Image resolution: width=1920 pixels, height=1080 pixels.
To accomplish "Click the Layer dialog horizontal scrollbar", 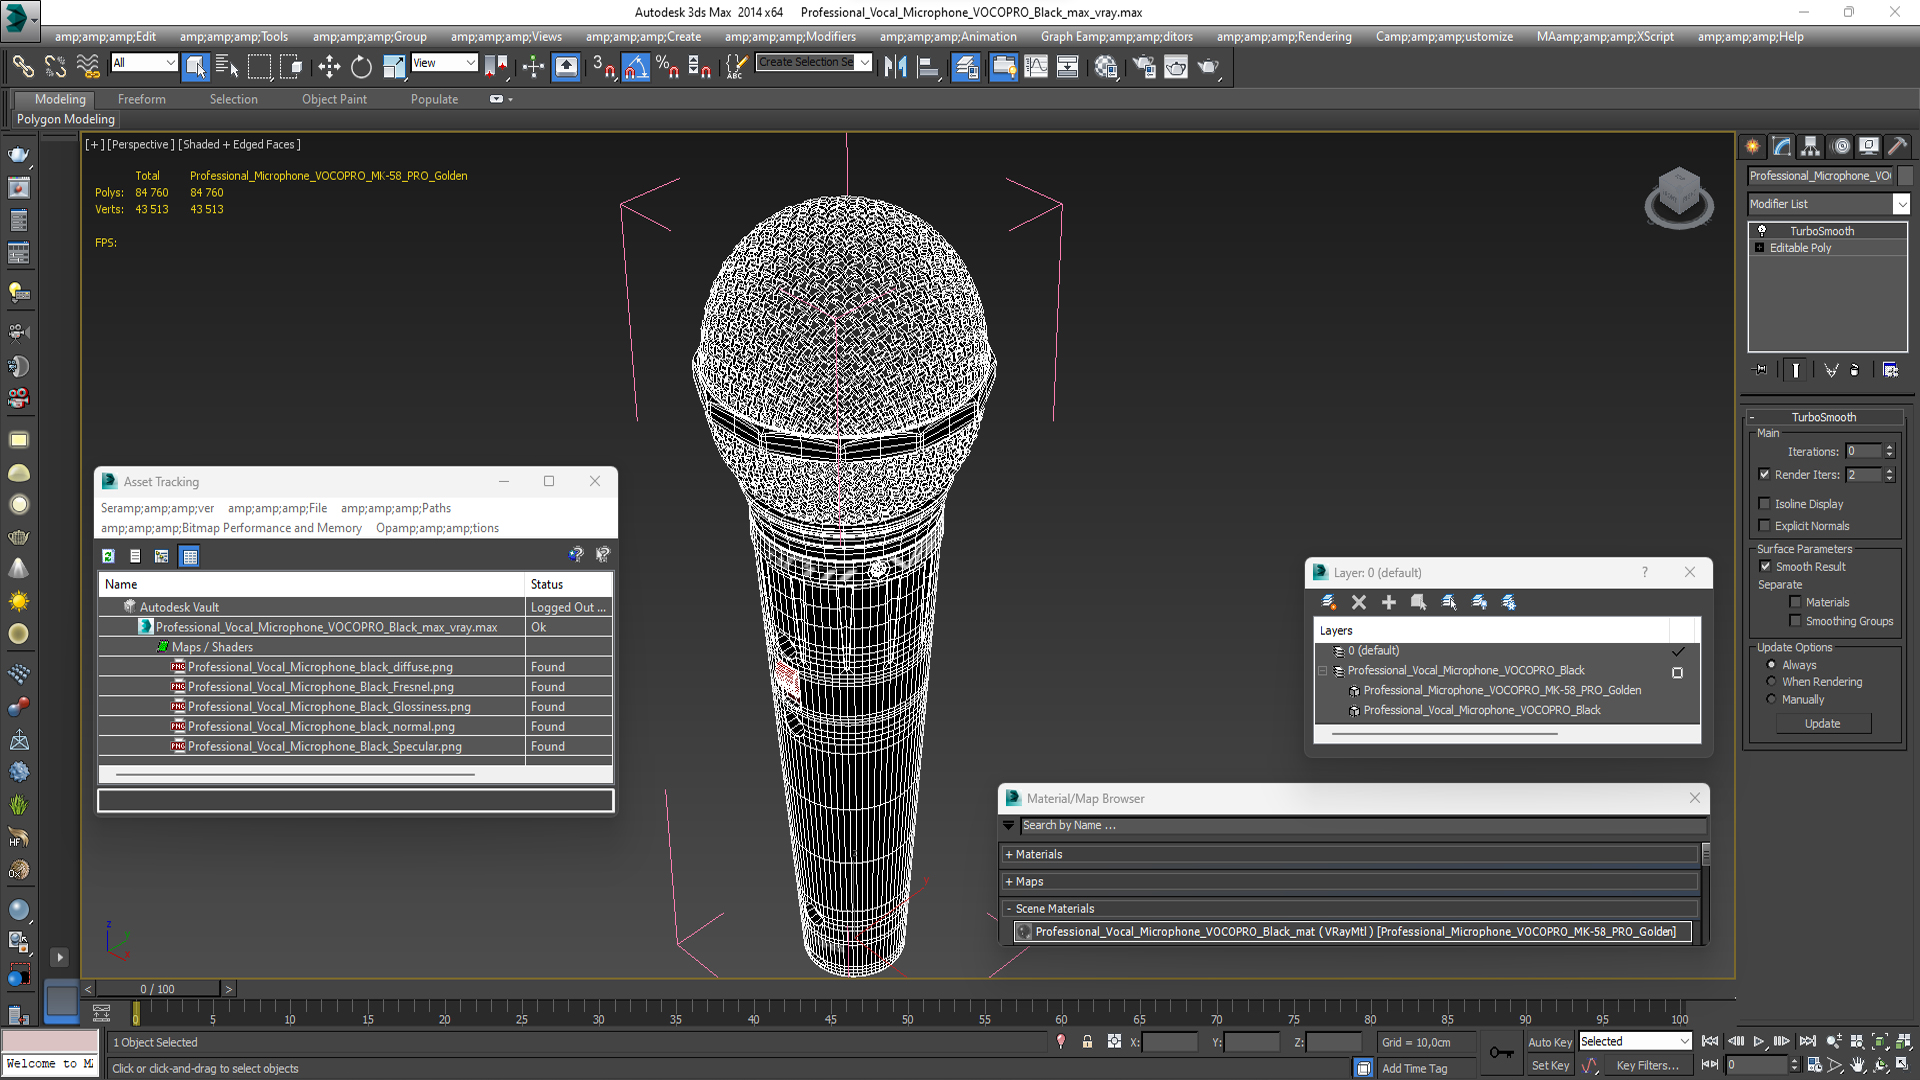I will [1445, 734].
